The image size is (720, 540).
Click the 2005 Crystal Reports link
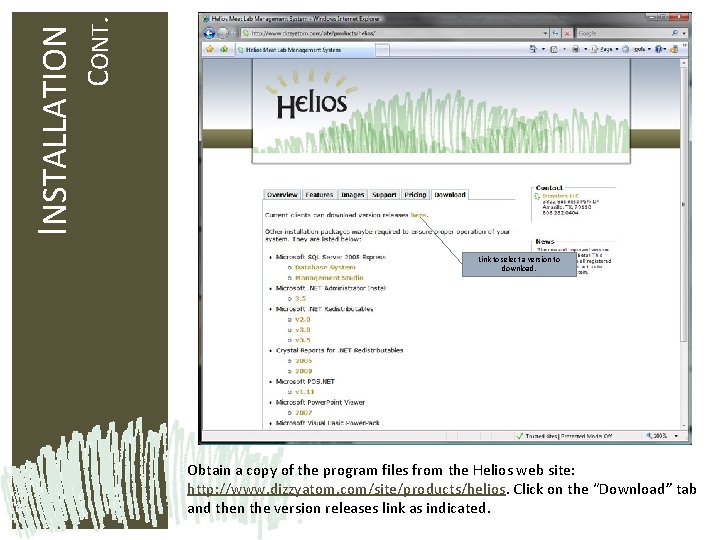(304, 361)
